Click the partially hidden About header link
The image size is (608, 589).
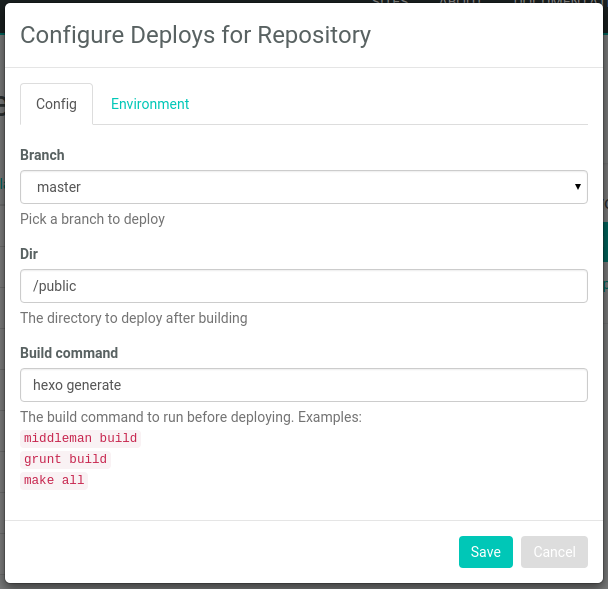459,3
